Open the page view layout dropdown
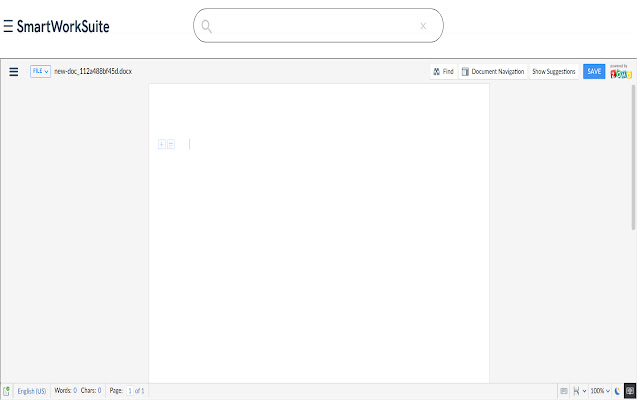The image size is (640, 400). click(580, 391)
